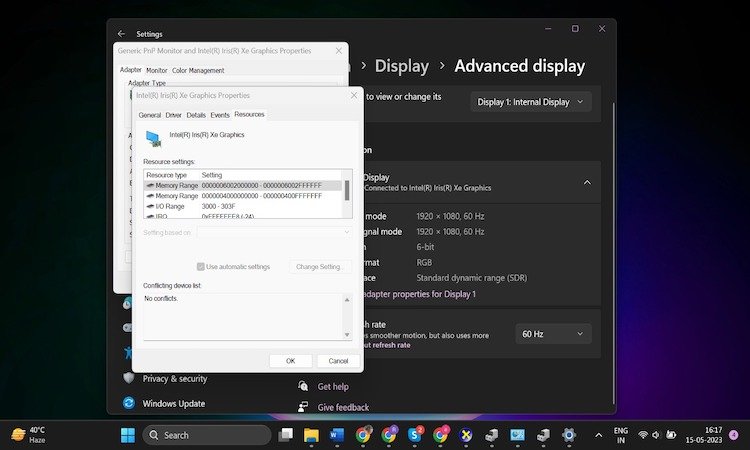Screen dimensions: 750x450
Task: Open Privacy & security in Settings sidebar
Action: 175,379
